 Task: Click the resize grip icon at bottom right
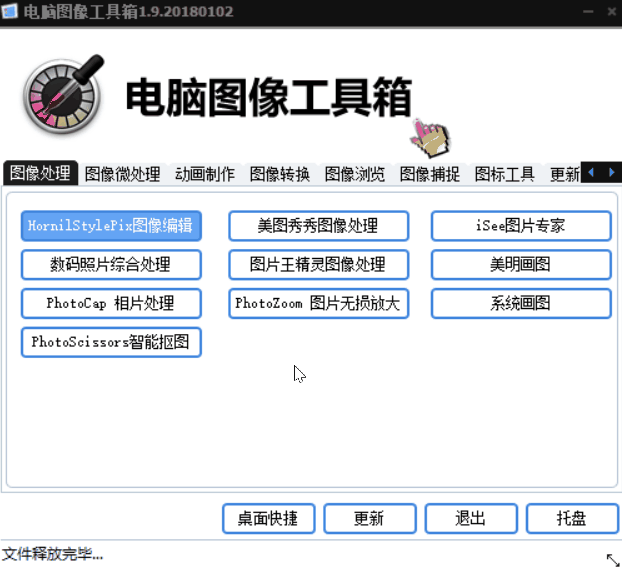pyautogui.click(x=613, y=560)
